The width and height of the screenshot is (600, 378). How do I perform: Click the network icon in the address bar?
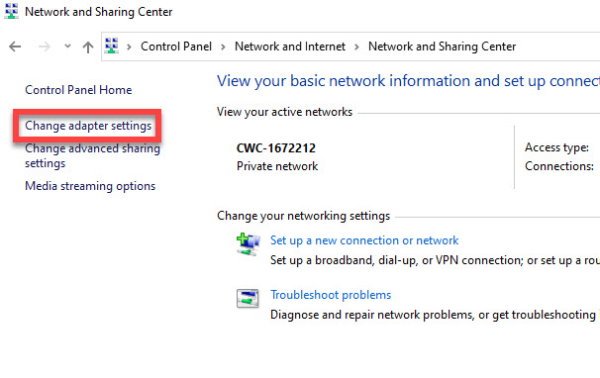(x=111, y=46)
